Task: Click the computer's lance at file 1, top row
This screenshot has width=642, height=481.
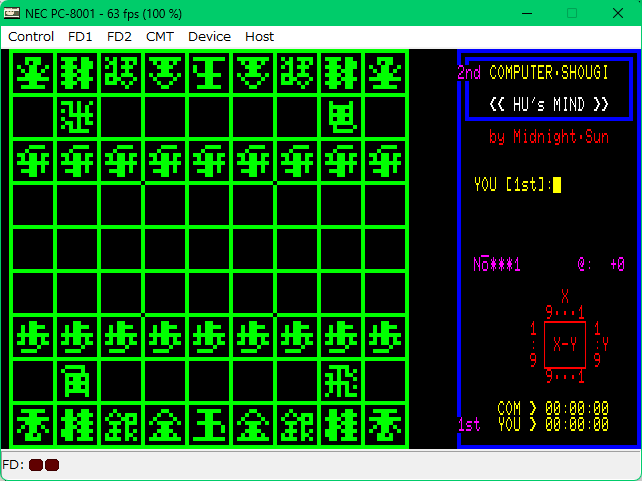Action: (x=385, y=73)
